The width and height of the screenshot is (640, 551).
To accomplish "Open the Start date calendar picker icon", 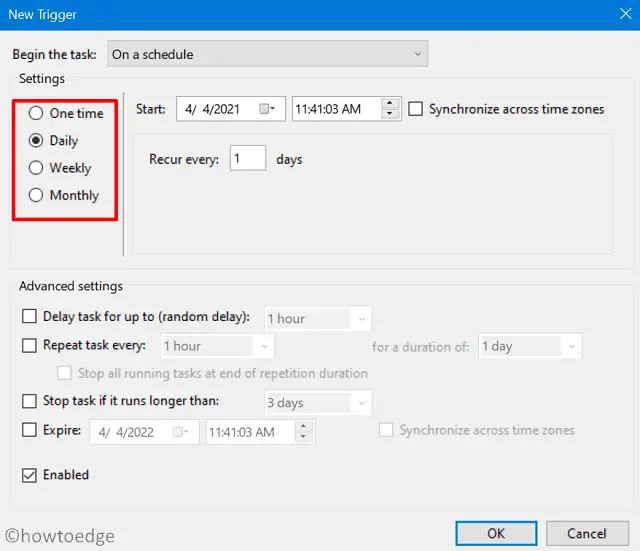I will click(267, 109).
